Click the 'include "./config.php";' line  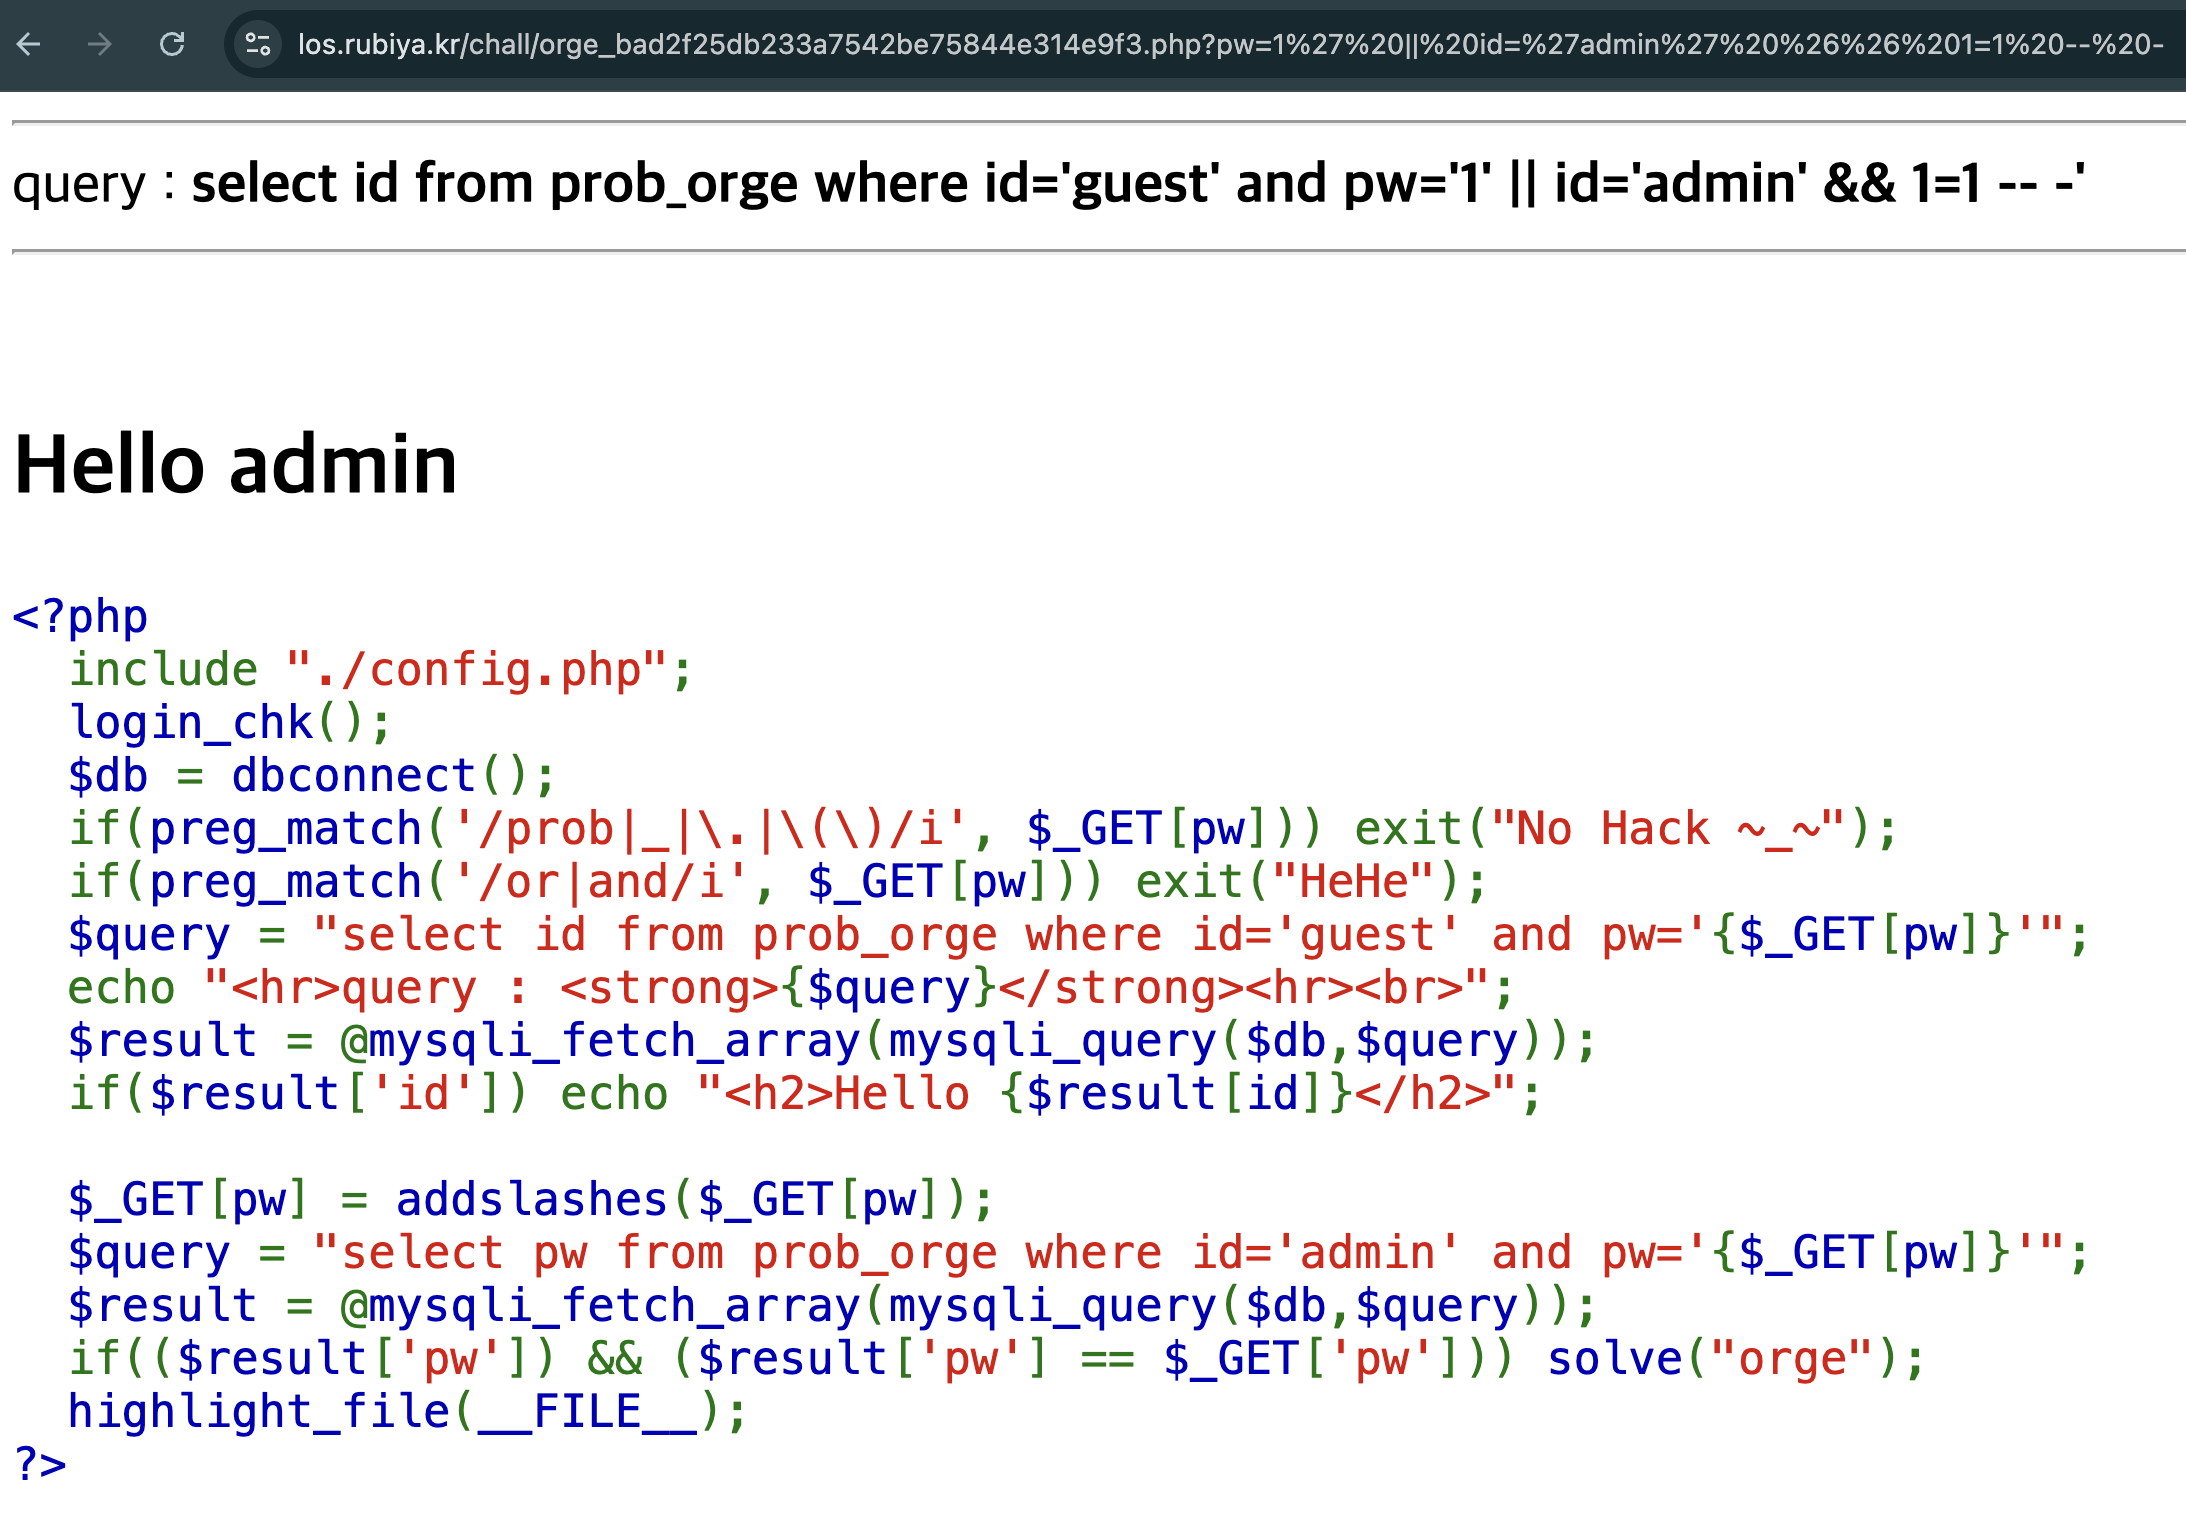point(380,669)
